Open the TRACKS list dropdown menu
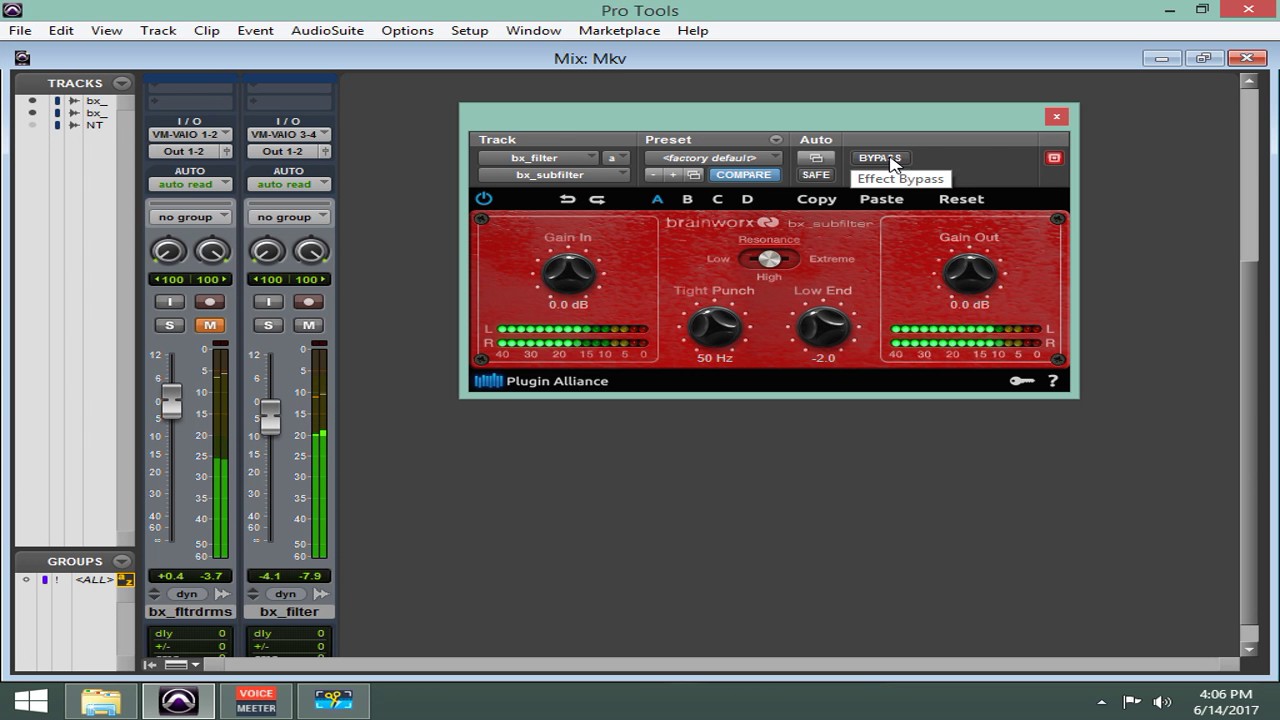This screenshot has width=1280, height=720. click(122, 83)
